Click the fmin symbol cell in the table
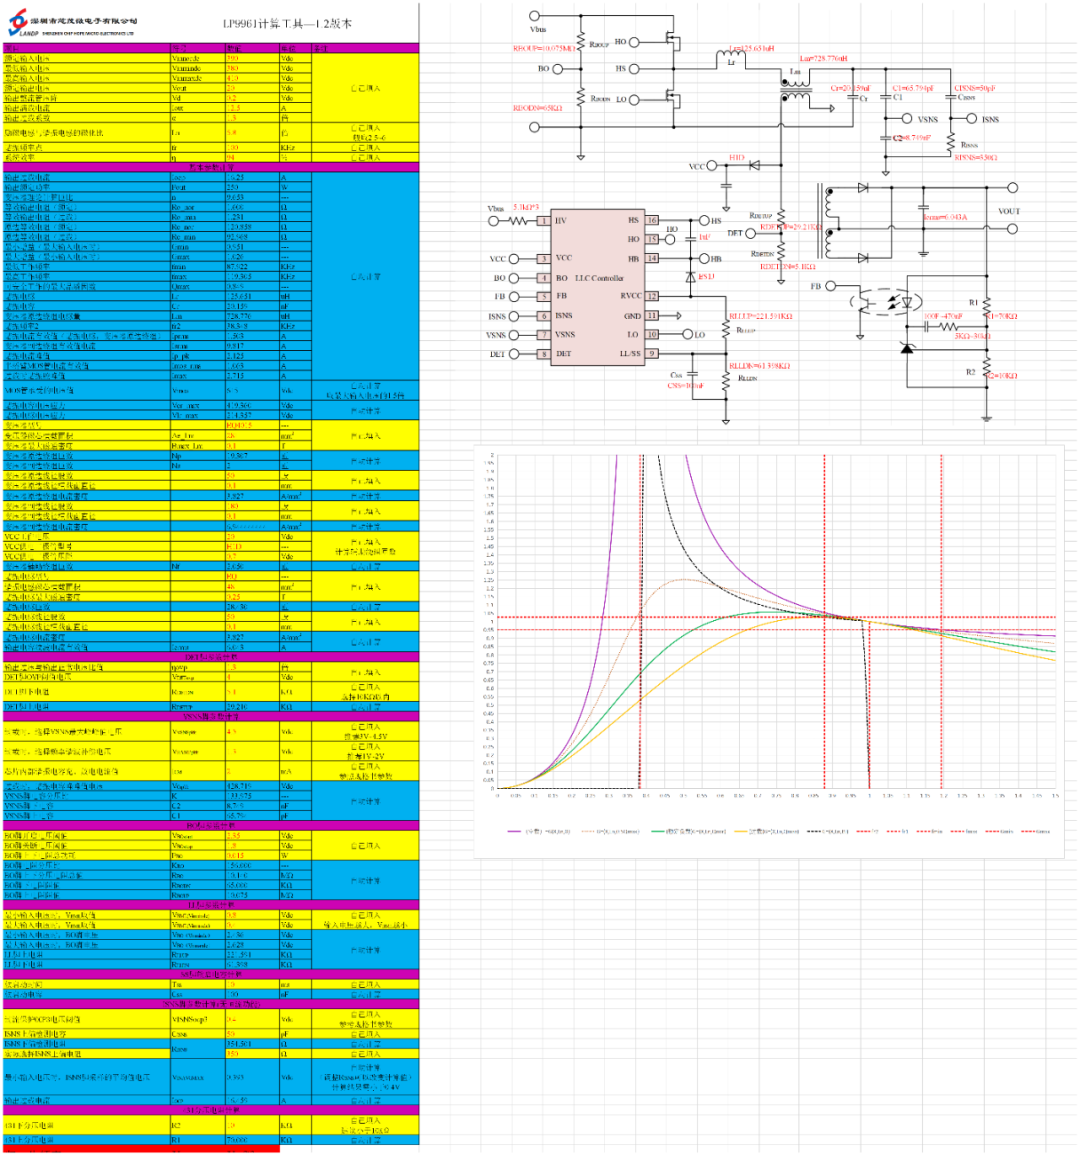 [197, 267]
